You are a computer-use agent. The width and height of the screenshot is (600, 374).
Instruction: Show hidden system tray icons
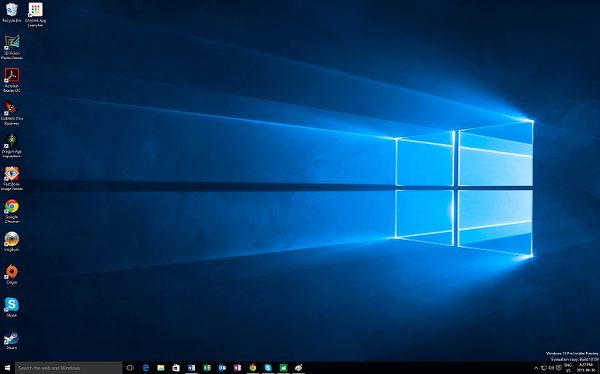click(x=536, y=368)
